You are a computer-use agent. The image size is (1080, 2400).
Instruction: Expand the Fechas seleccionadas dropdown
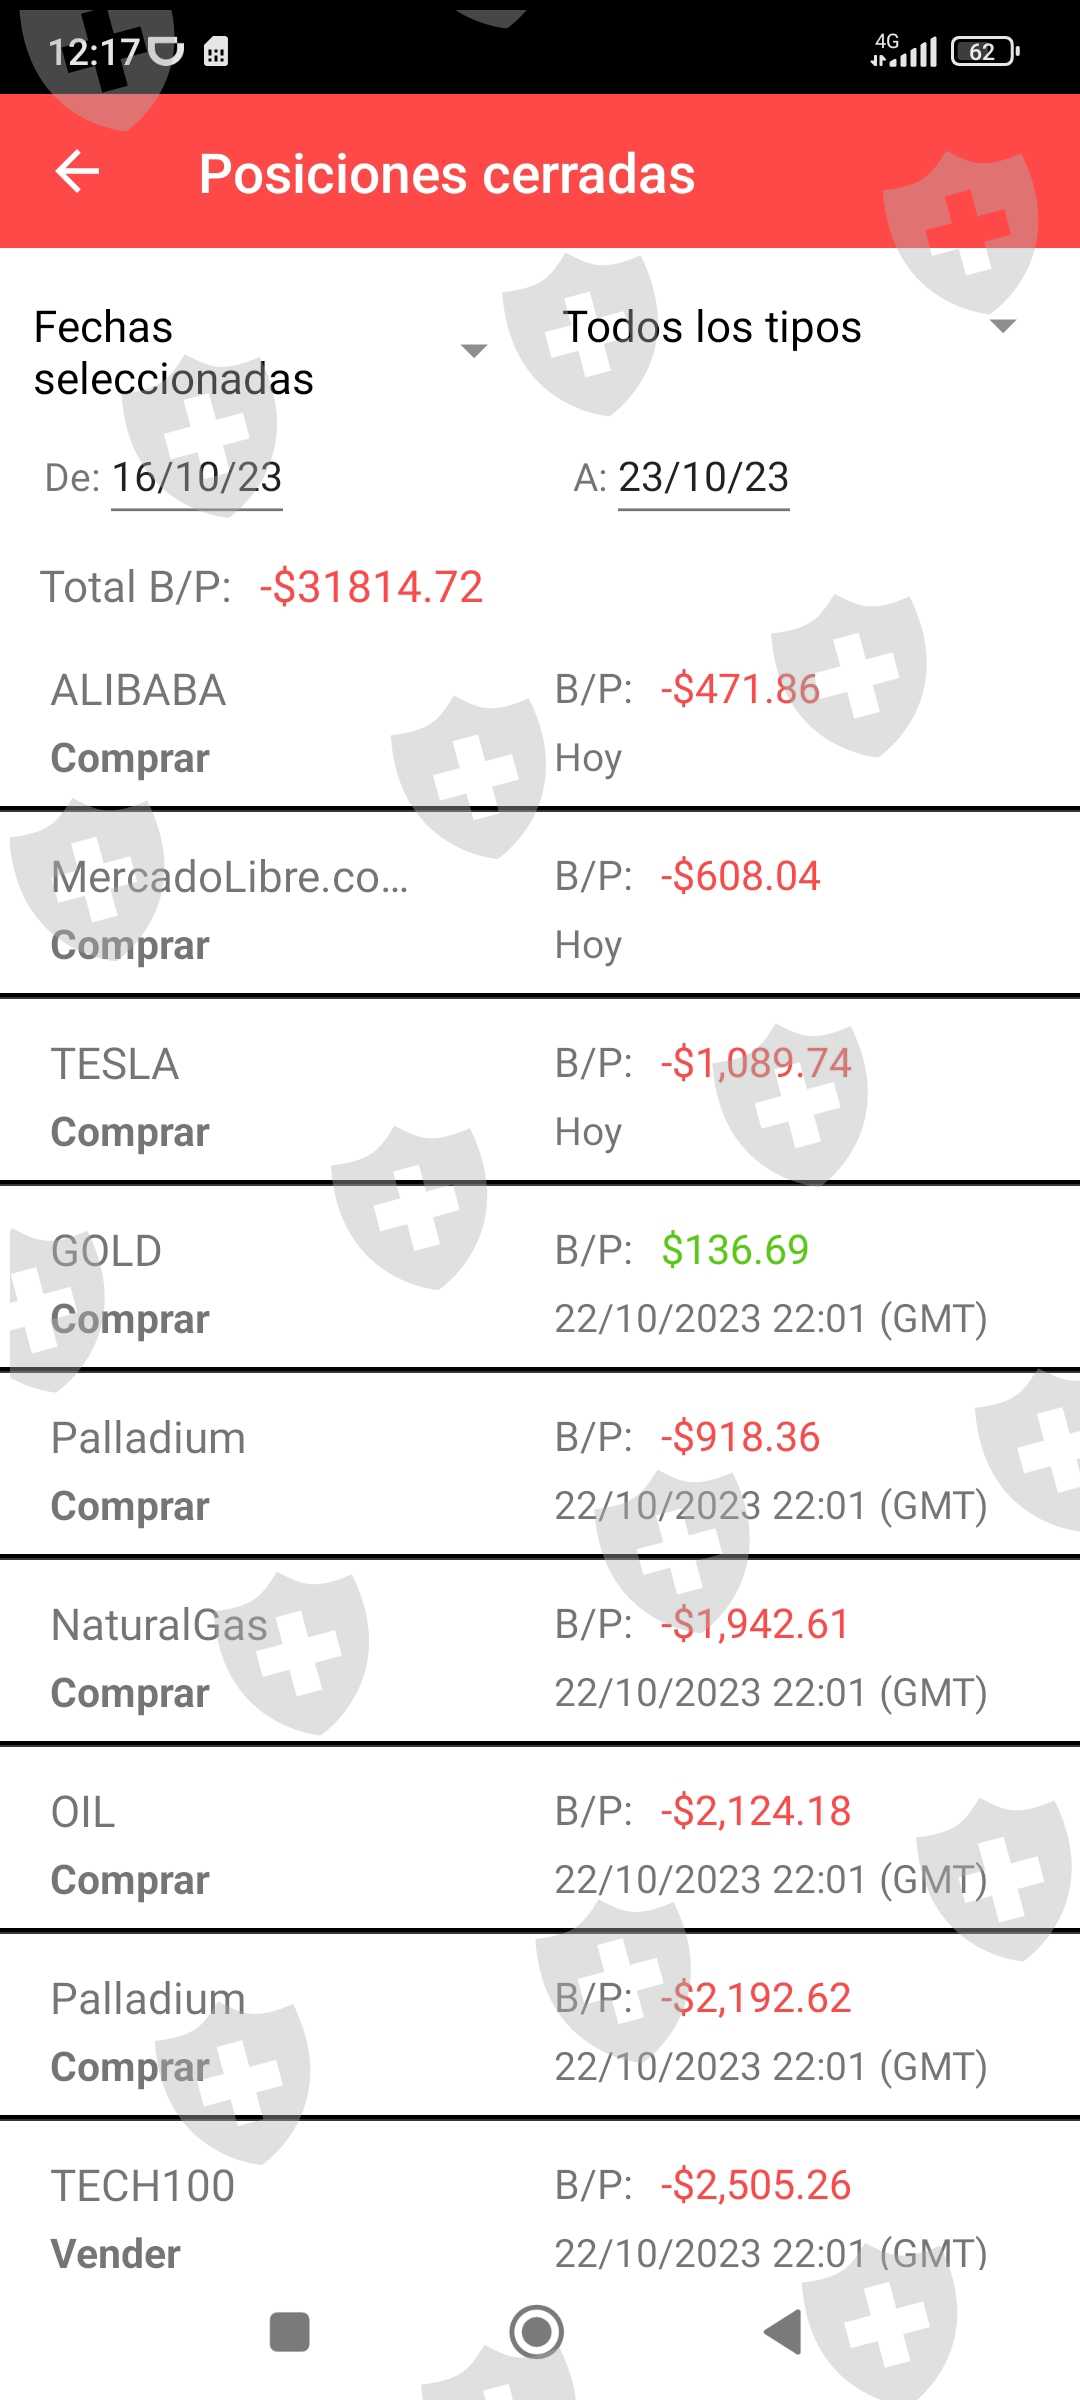[x=260, y=352]
